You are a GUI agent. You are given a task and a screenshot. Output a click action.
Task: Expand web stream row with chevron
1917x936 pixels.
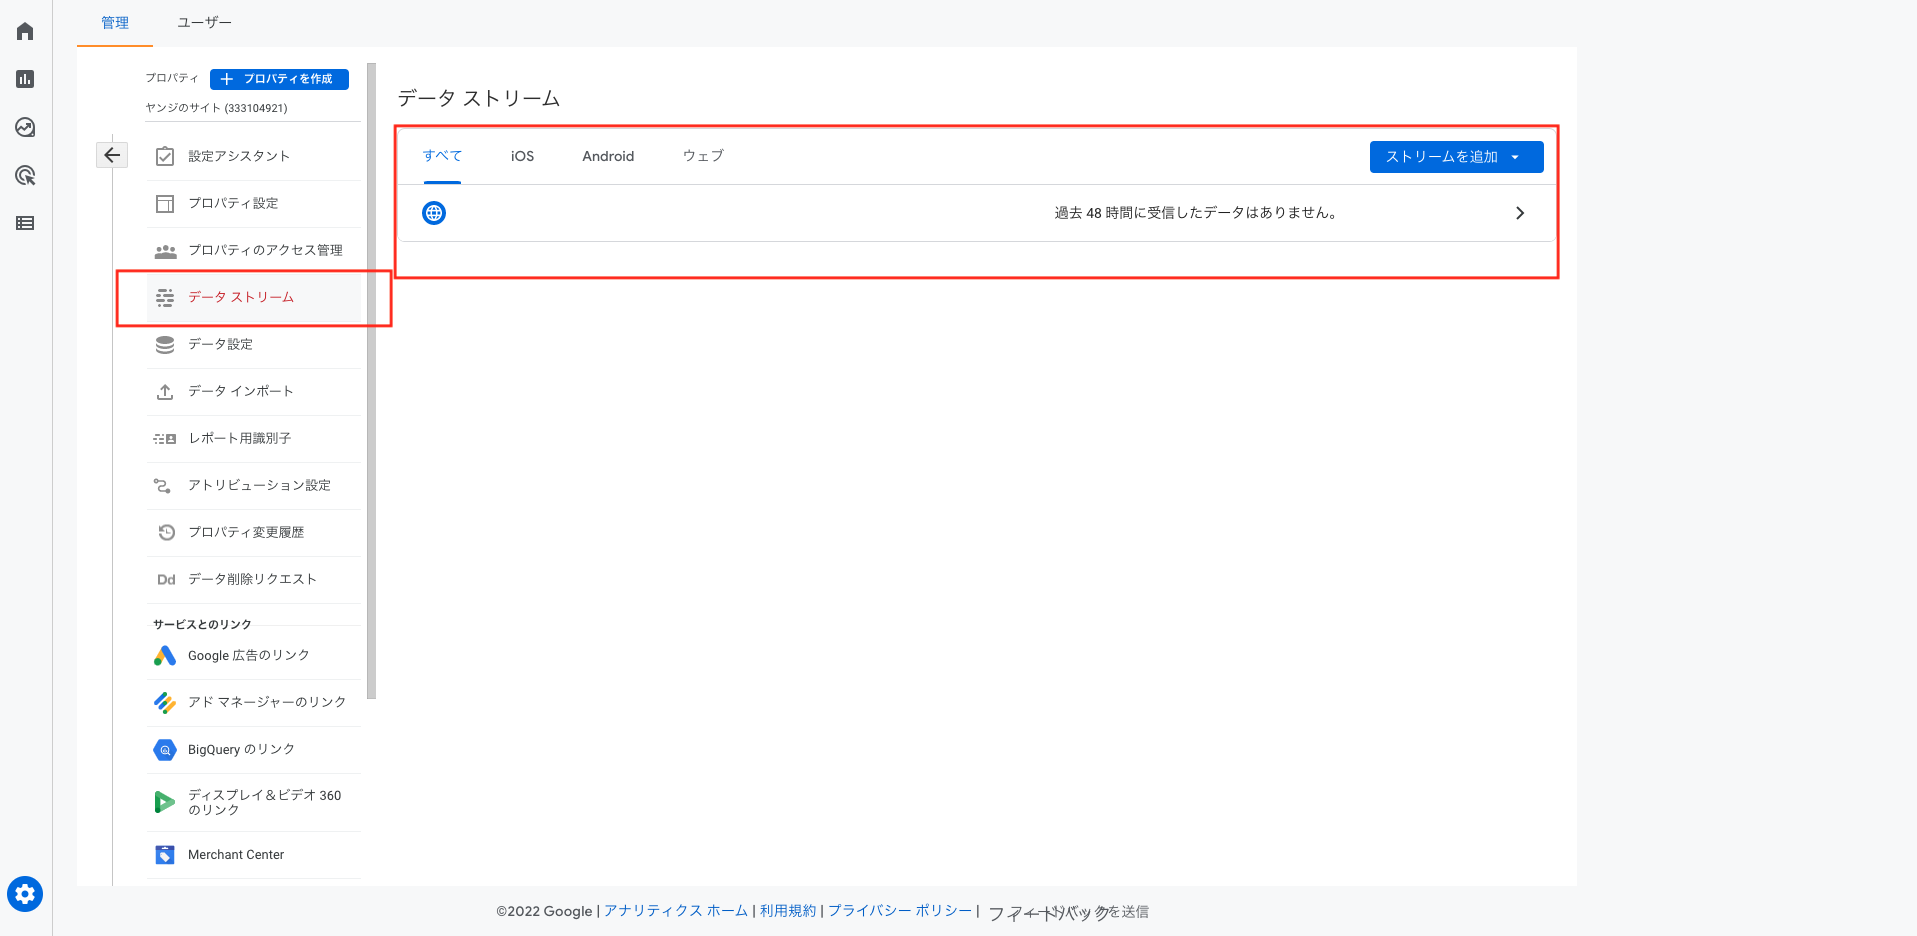click(x=1519, y=213)
